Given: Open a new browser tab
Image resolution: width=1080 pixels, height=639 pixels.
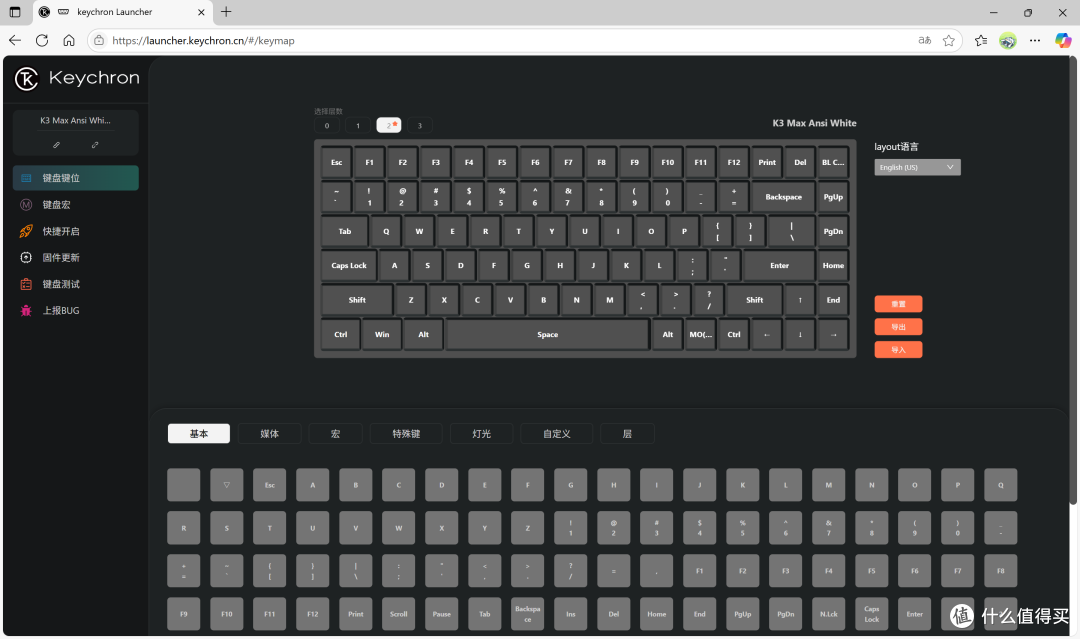Looking at the screenshot, I should 226,12.
